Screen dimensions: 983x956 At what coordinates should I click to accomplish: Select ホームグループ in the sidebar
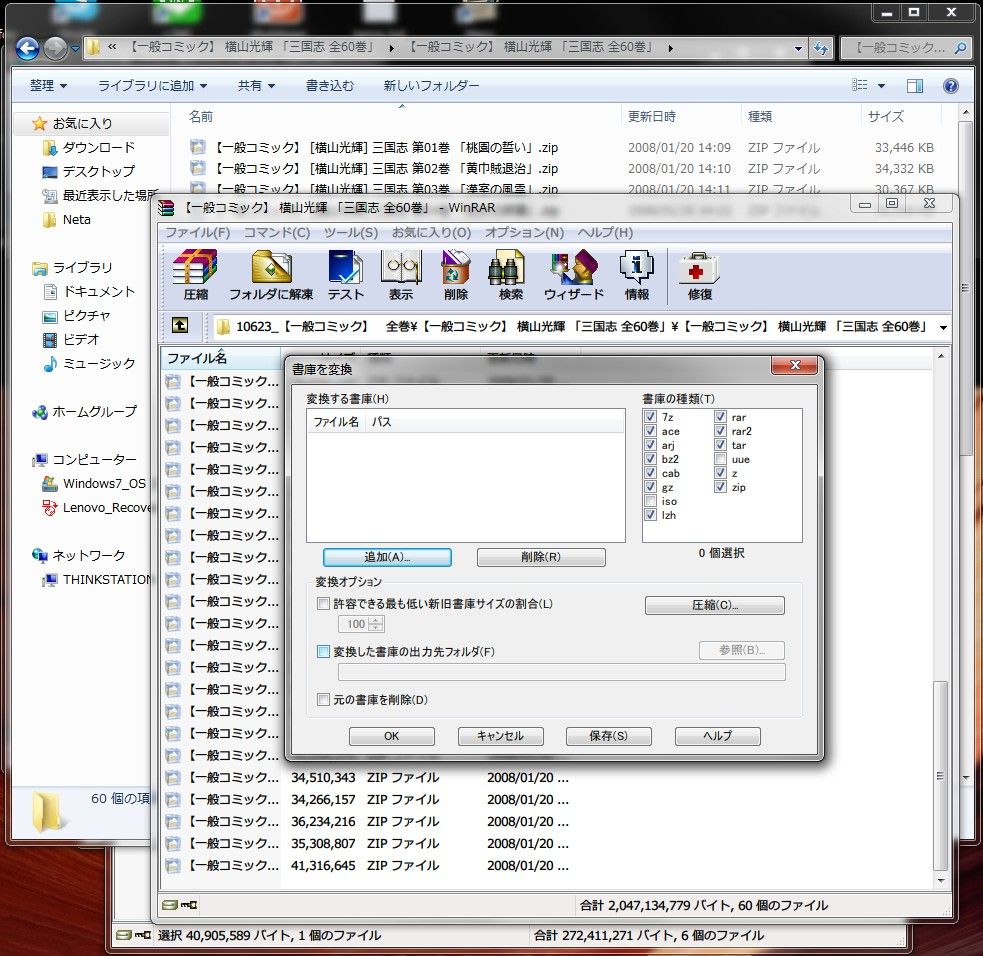pyautogui.click(x=84, y=411)
